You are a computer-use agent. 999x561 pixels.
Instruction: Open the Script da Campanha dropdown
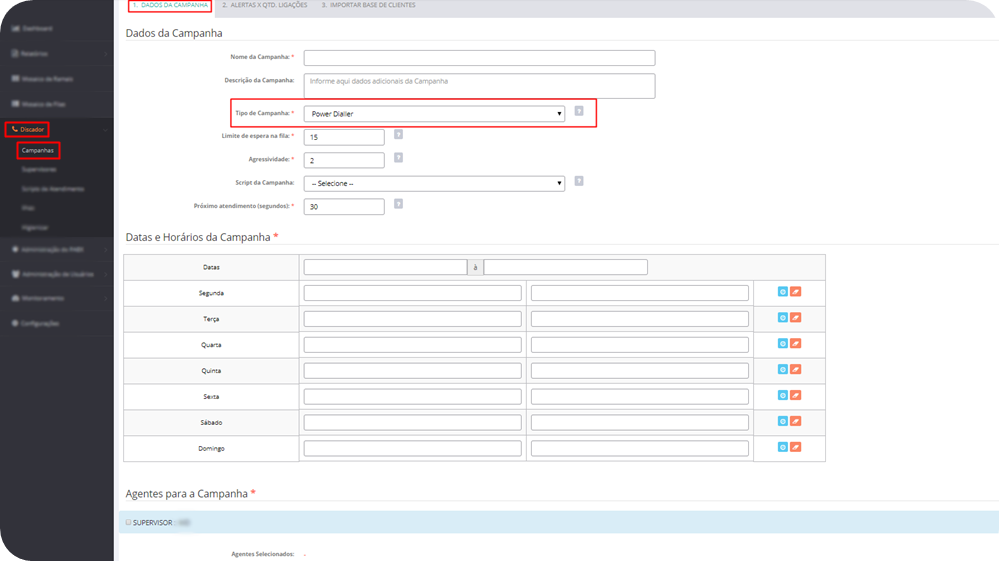(434, 184)
